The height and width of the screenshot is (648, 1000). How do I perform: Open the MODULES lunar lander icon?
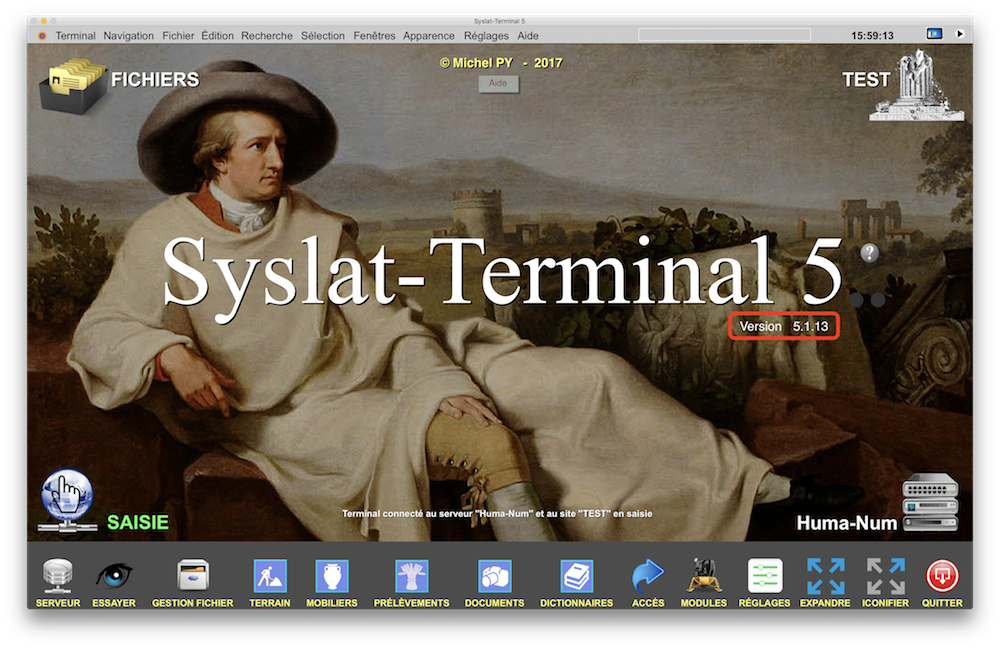(703, 575)
